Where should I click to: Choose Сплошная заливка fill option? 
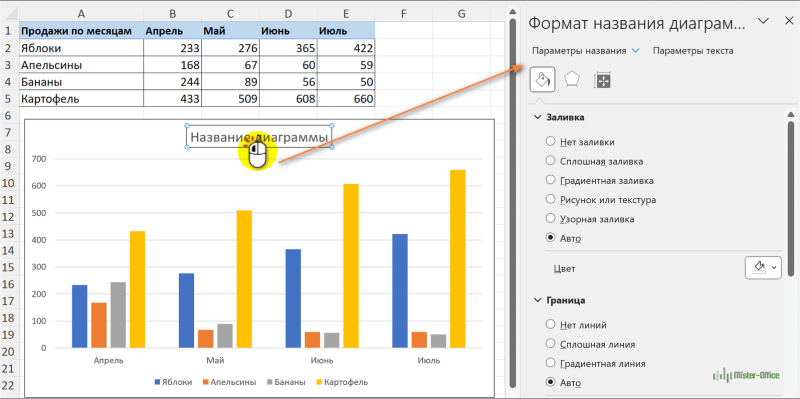click(550, 161)
